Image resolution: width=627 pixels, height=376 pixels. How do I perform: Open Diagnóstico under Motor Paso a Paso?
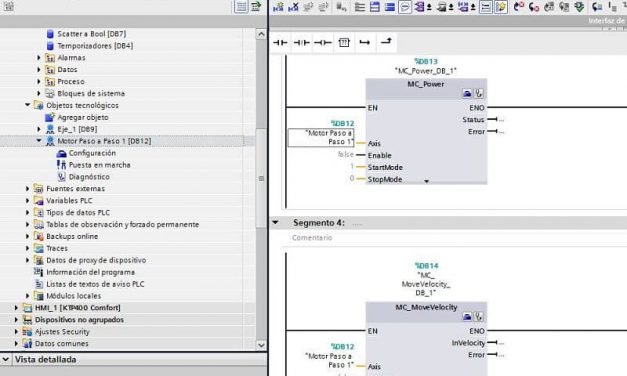pos(89,177)
